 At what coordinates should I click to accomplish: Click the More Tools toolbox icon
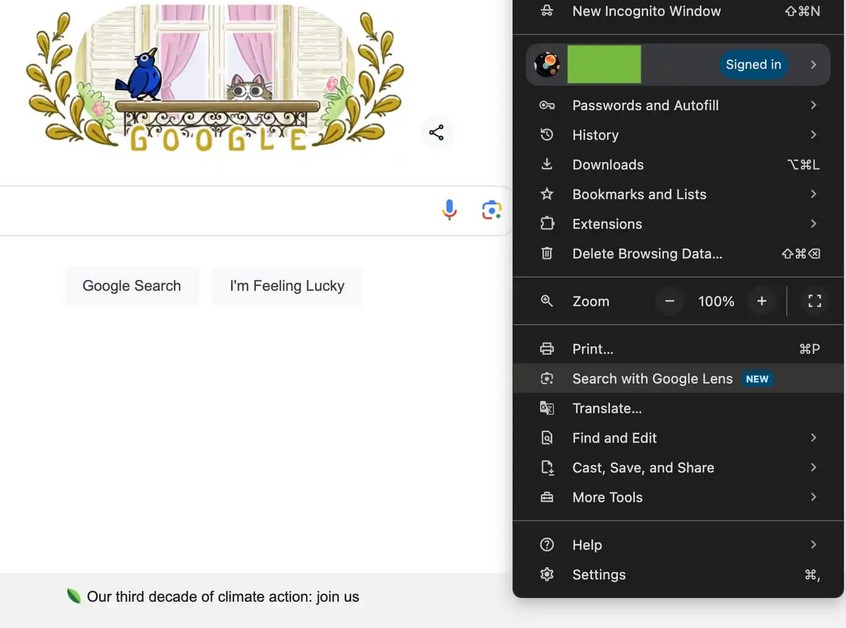click(x=547, y=497)
